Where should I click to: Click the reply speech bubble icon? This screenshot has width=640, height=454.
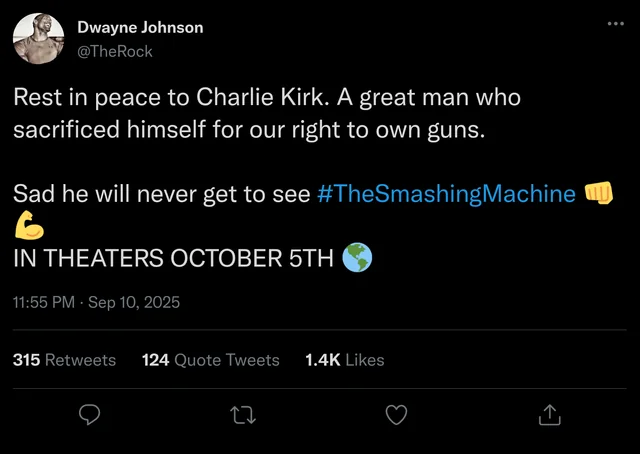coord(89,413)
